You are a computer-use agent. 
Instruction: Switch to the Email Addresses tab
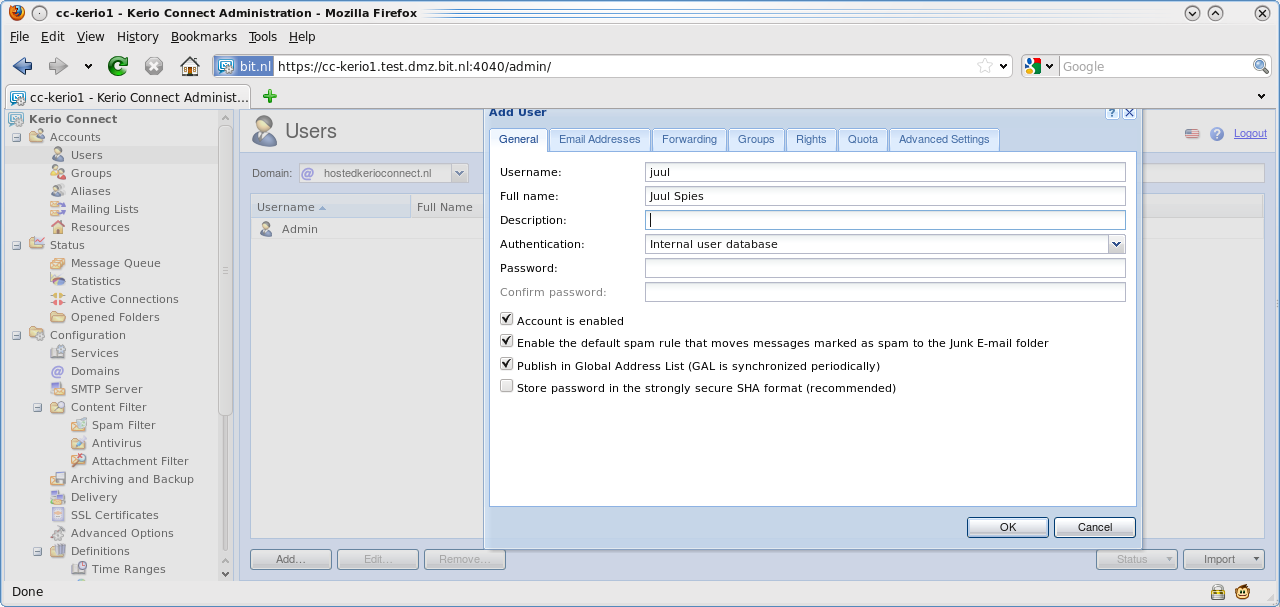click(599, 140)
